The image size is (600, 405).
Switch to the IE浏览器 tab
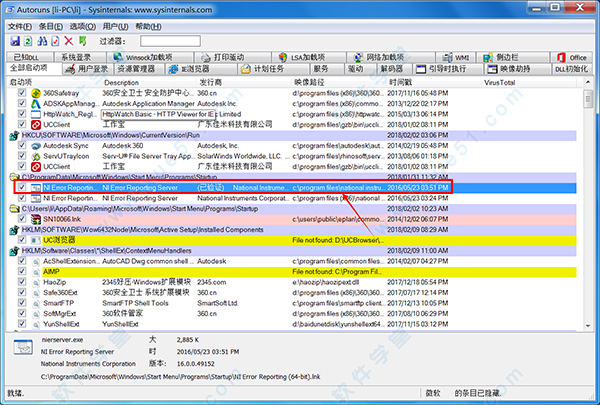click(200, 69)
